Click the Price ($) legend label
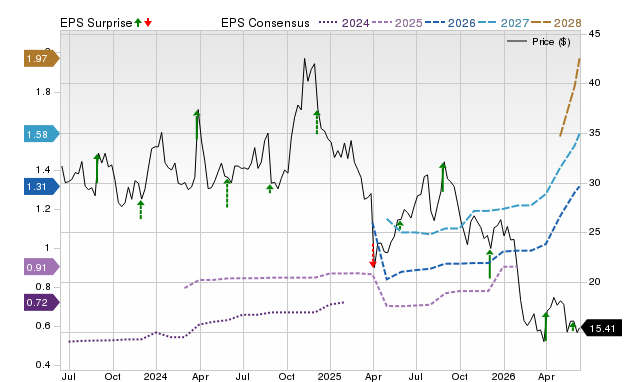Screen dimensions: 640x382 551,42
